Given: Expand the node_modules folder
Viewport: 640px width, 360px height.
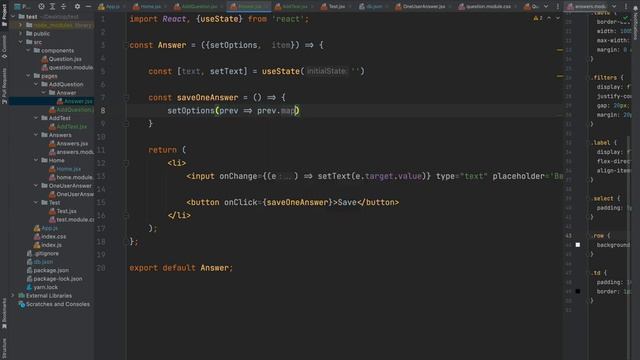Looking at the screenshot, I should (21, 25).
